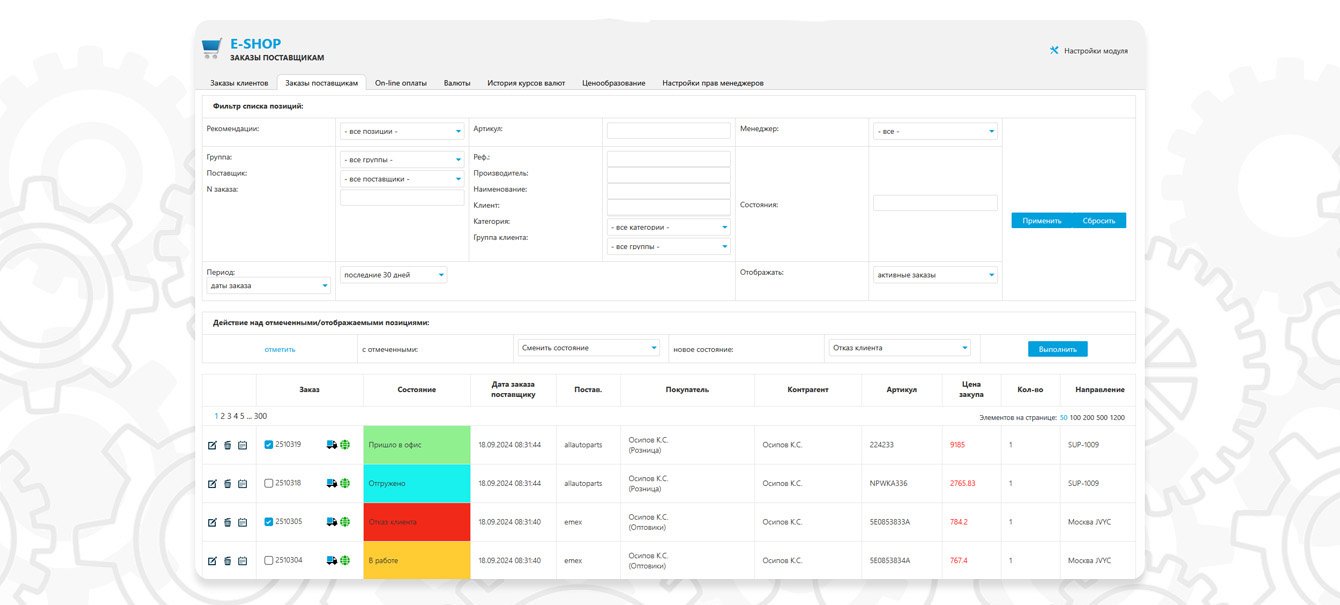Click the green globe icon for order 2510305
The height and width of the screenshot is (605, 1340).
click(345, 522)
